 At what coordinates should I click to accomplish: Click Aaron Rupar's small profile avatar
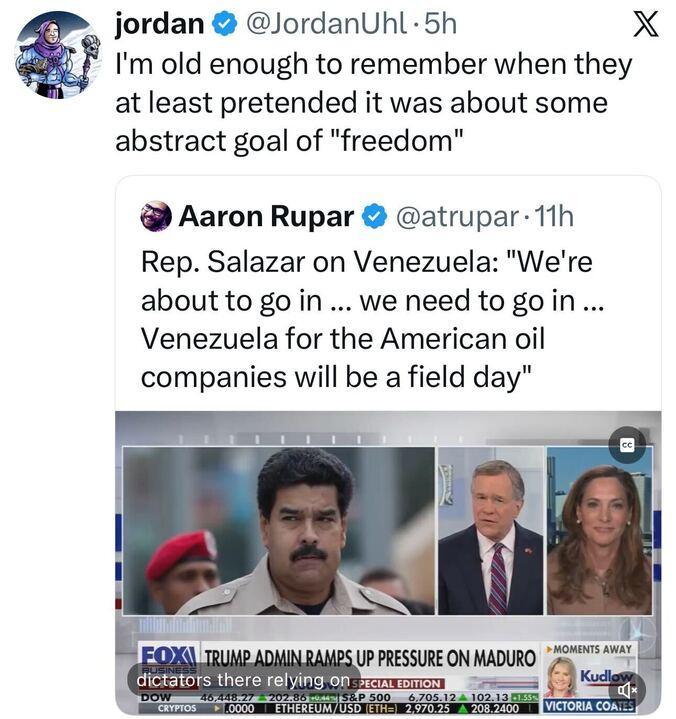coord(155,215)
